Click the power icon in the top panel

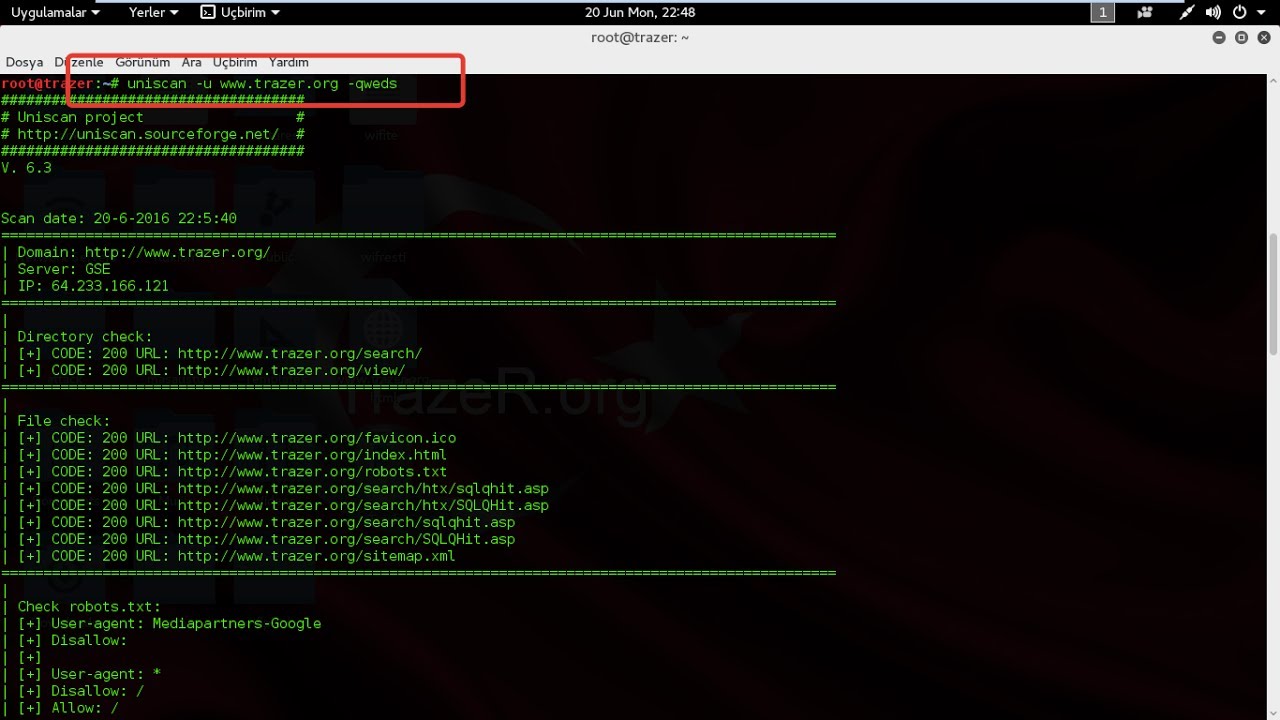(1240, 13)
